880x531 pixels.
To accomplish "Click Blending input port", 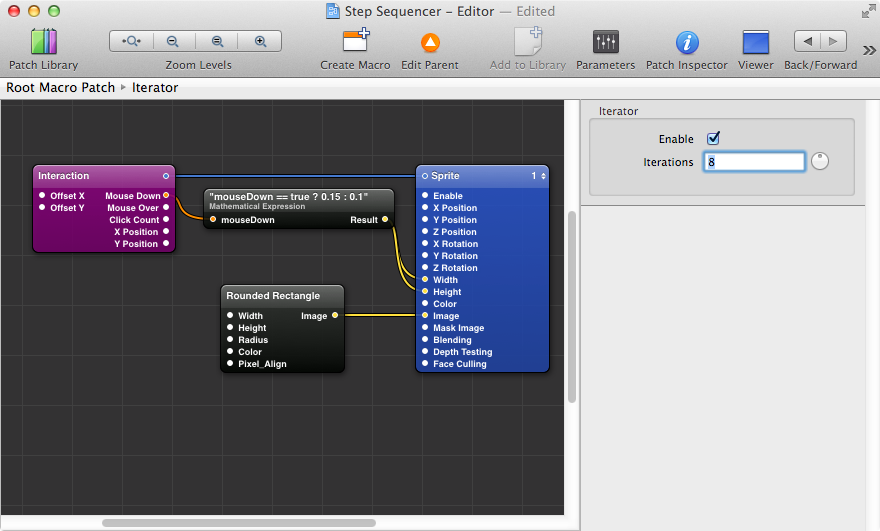I will pos(425,340).
